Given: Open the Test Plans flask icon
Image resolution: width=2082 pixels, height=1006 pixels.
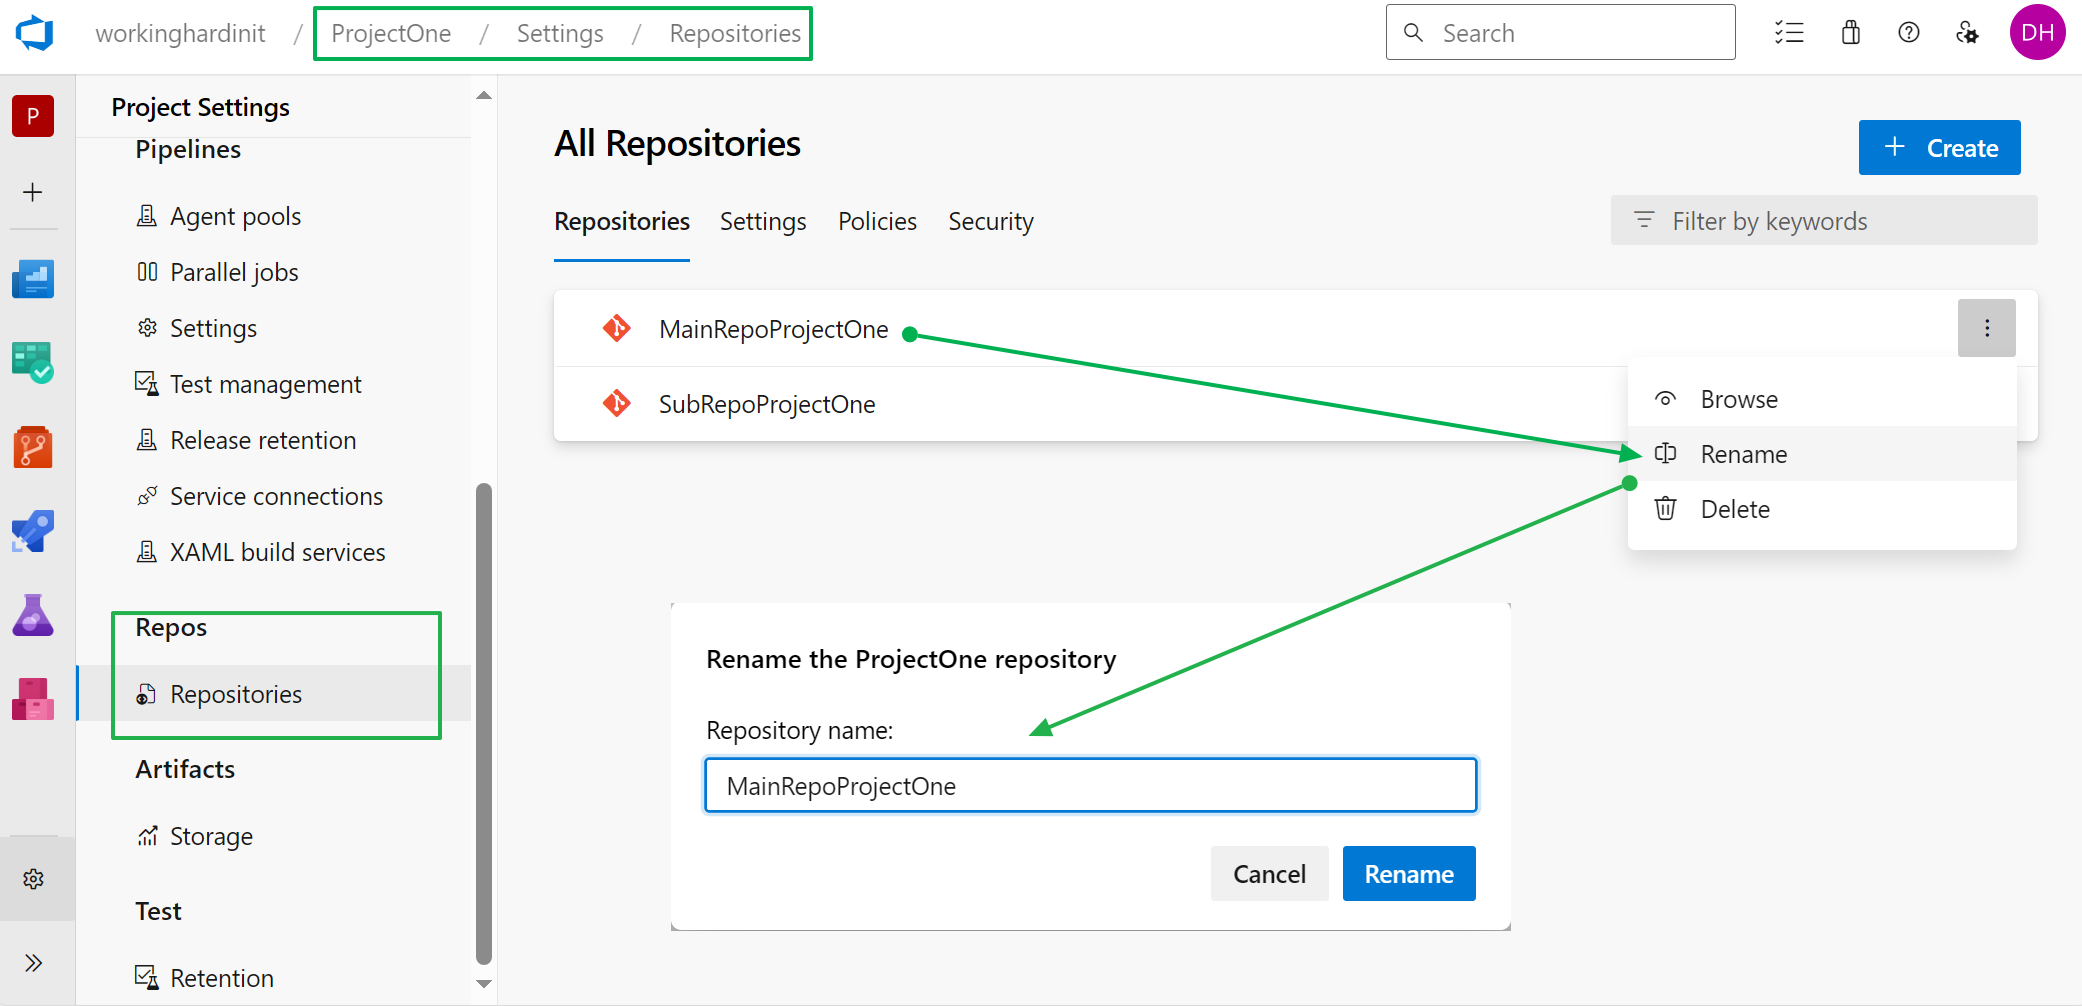Looking at the screenshot, I should click(33, 615).
